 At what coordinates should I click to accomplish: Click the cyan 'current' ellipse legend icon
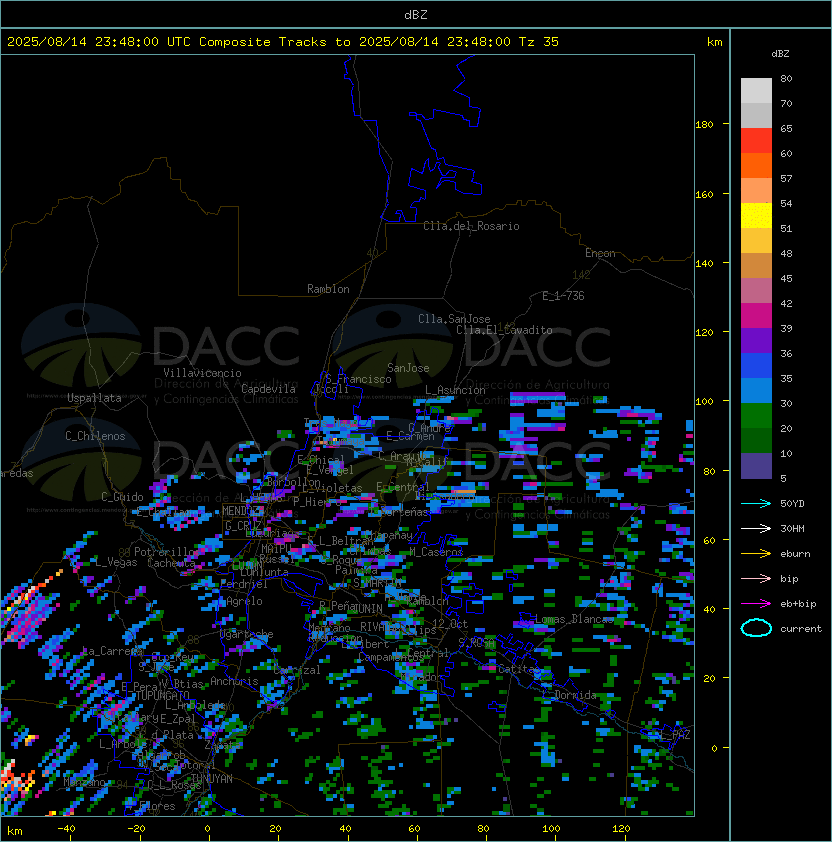point(756,628)
